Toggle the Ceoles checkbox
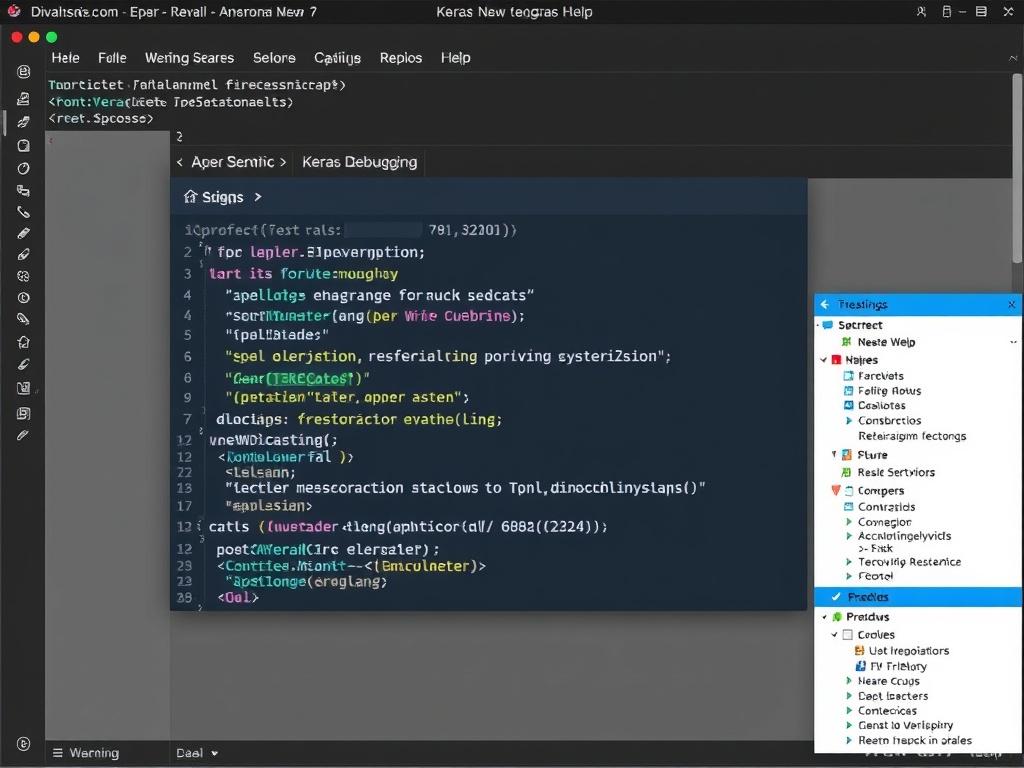 point(848,635)
